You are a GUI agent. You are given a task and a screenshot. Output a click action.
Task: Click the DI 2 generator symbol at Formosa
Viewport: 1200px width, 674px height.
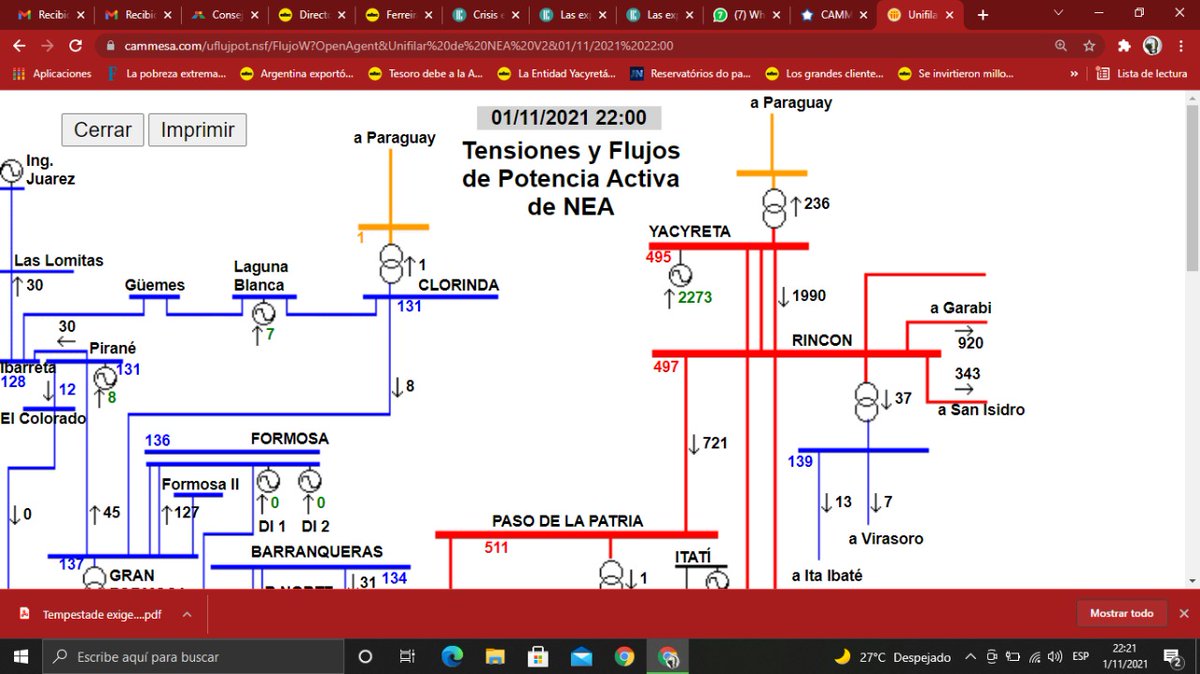(x=311, y=482)
